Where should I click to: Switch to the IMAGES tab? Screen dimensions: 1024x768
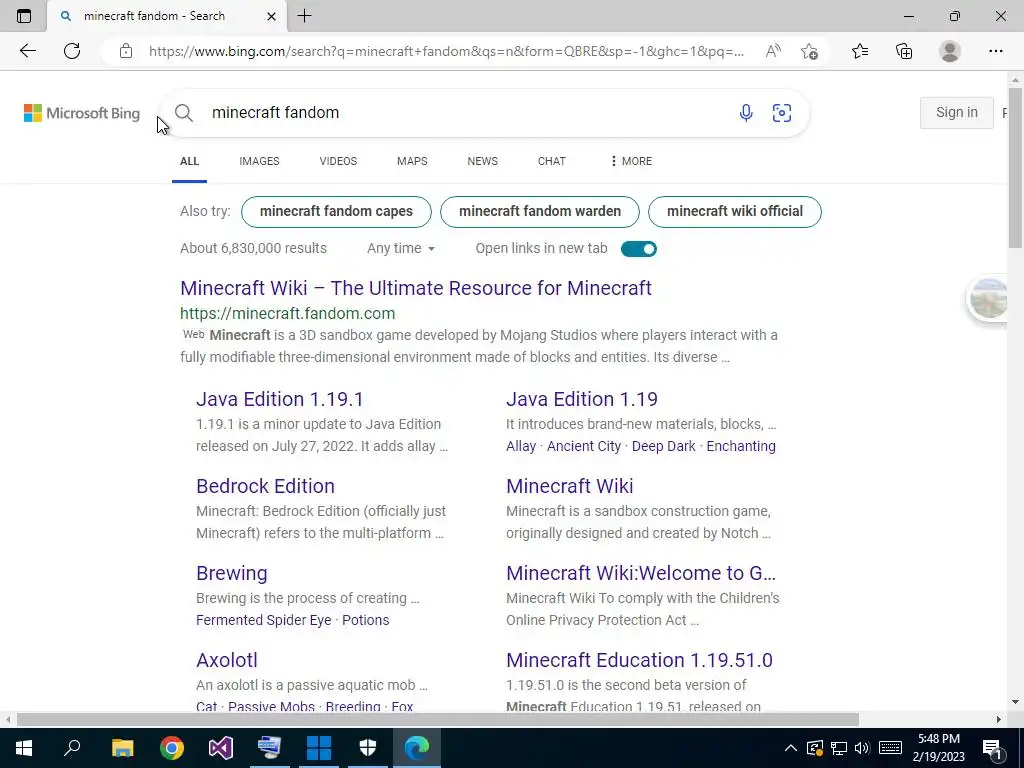259,161
